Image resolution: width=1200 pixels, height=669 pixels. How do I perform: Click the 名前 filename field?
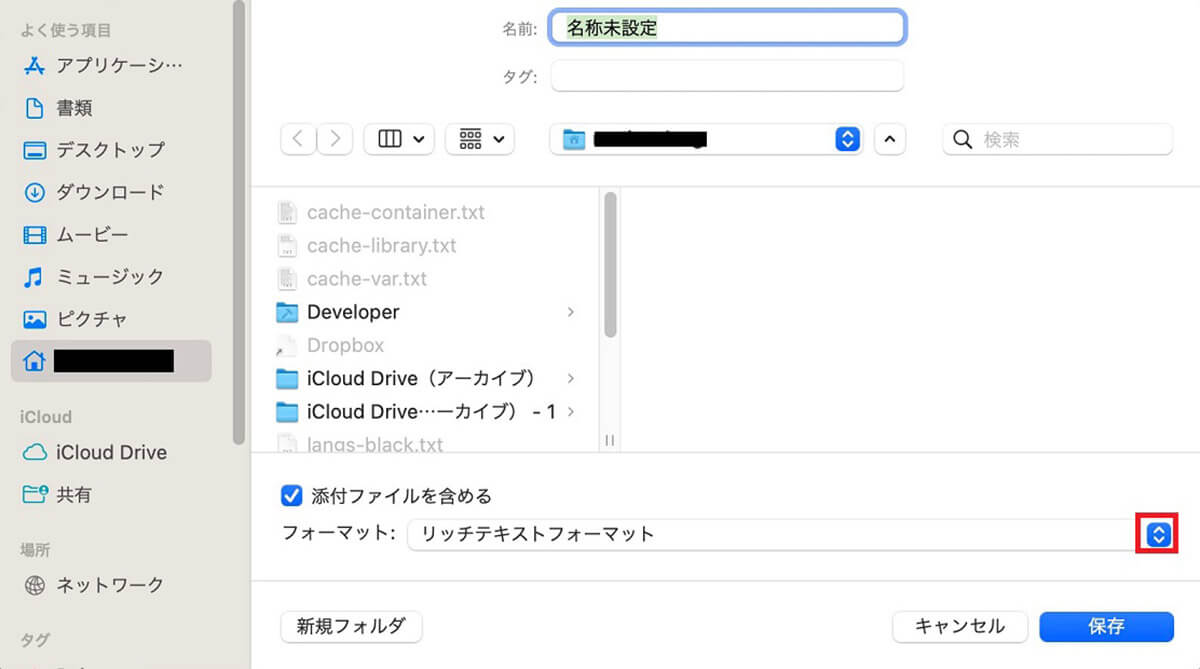[728, 28]
